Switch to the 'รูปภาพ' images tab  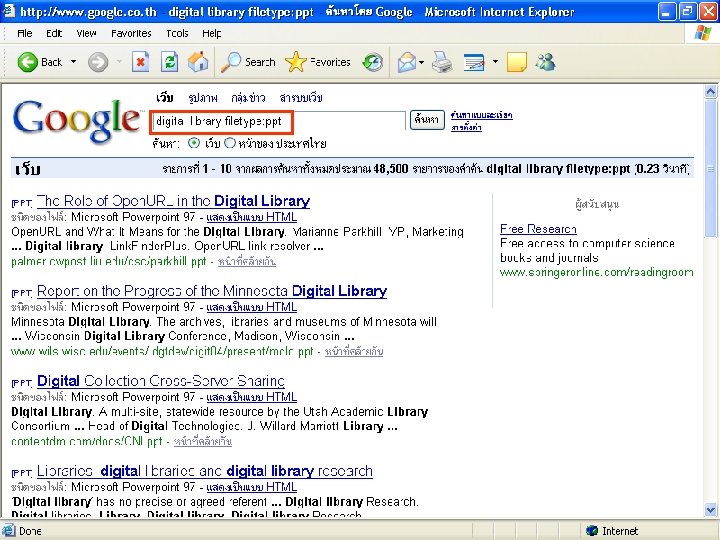(x=203, y=98)
